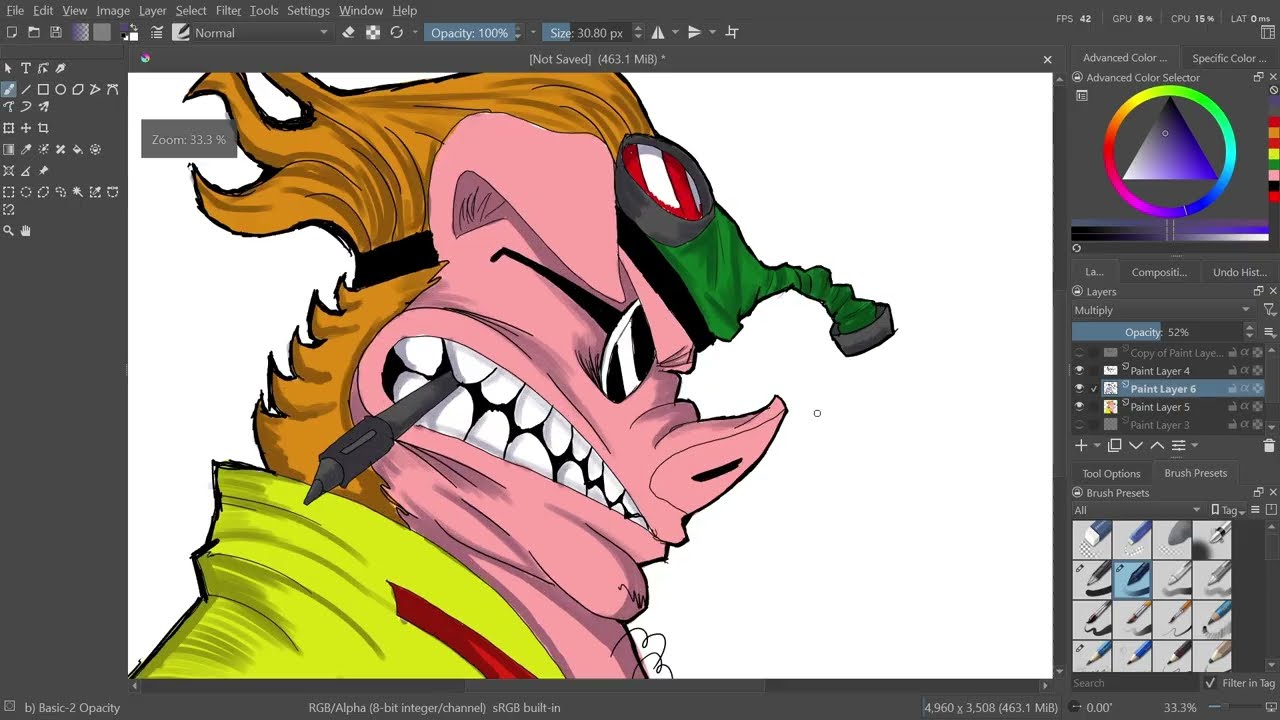
Task: Duplicate the layer in Layers panel
Action: click(x=1114, y=446)
